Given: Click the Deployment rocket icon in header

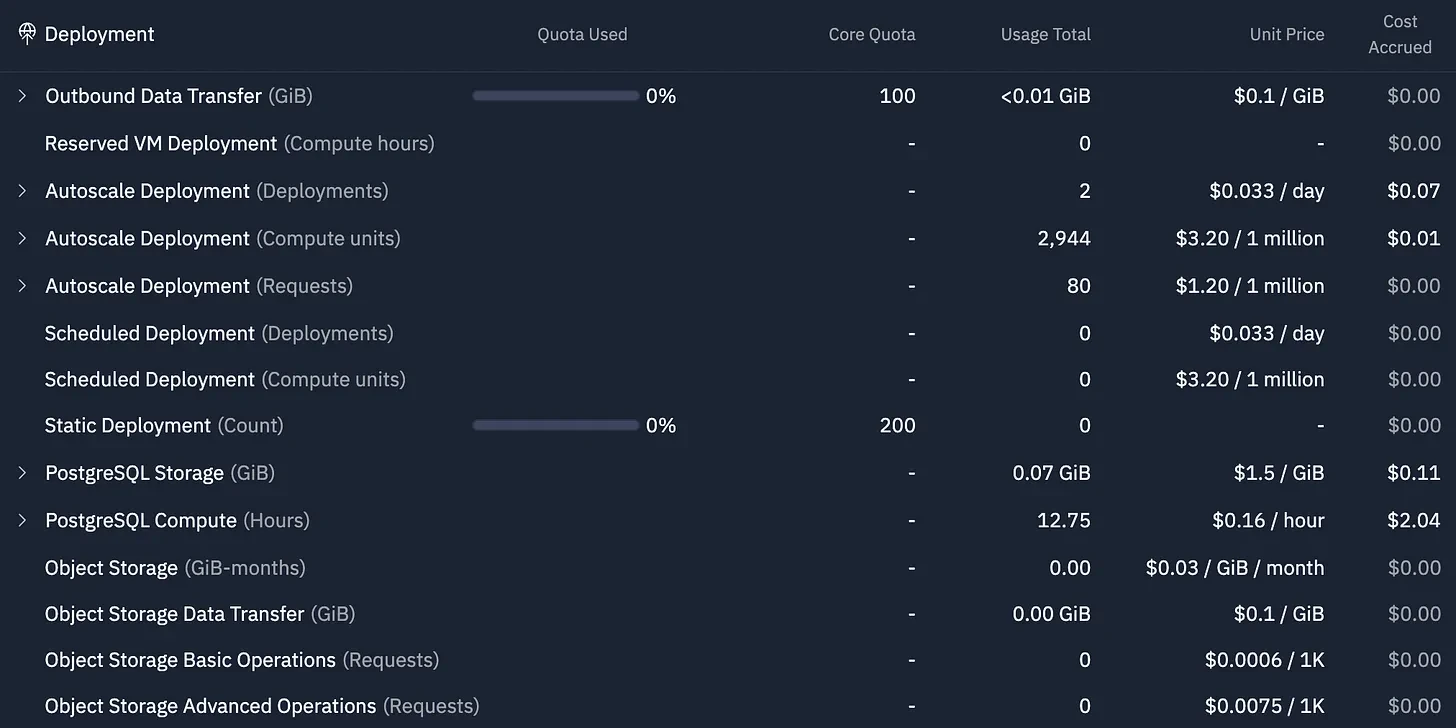Looking at the screenshot, I should [27, 34].
